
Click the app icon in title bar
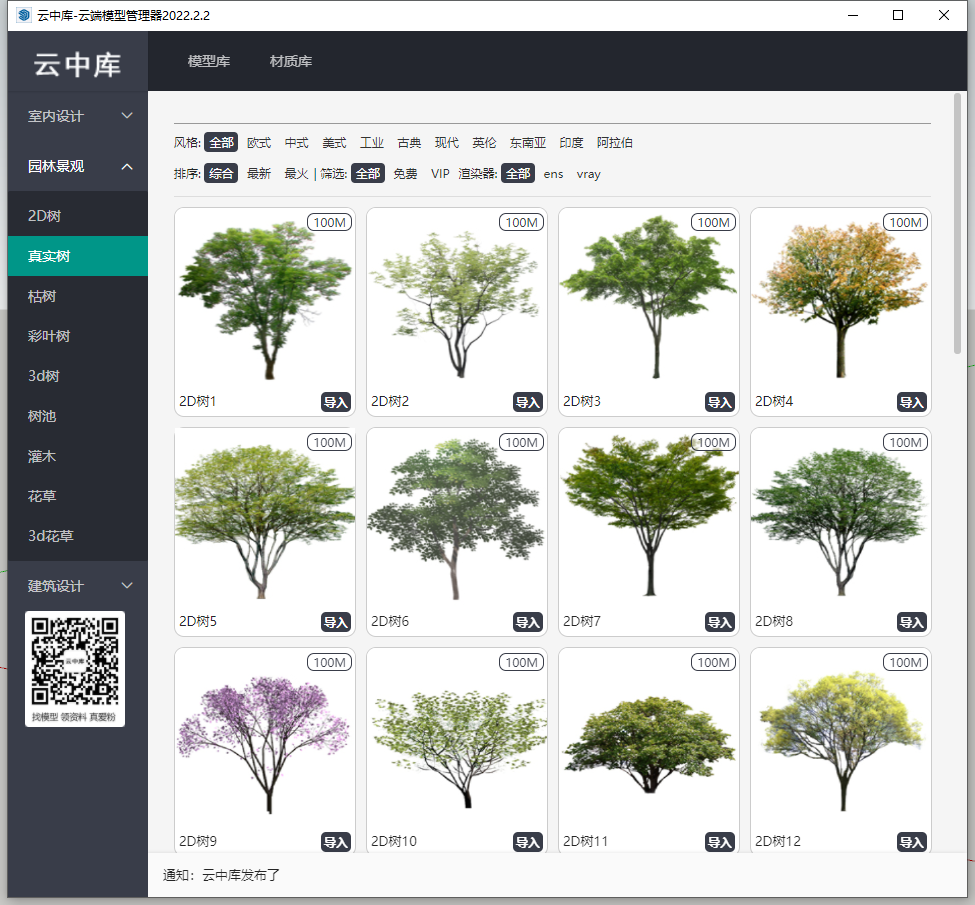[24, 15]
